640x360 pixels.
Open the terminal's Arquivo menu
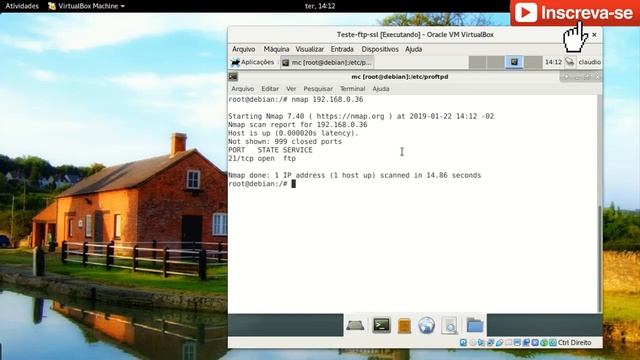[x=242, y=89]
